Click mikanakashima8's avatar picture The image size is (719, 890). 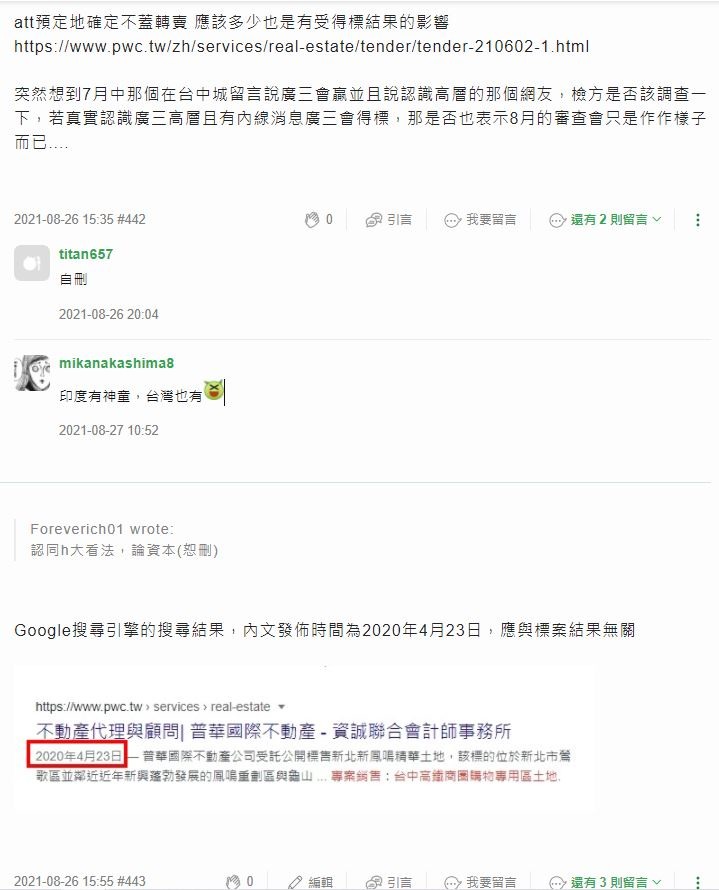tap(32, 372)
